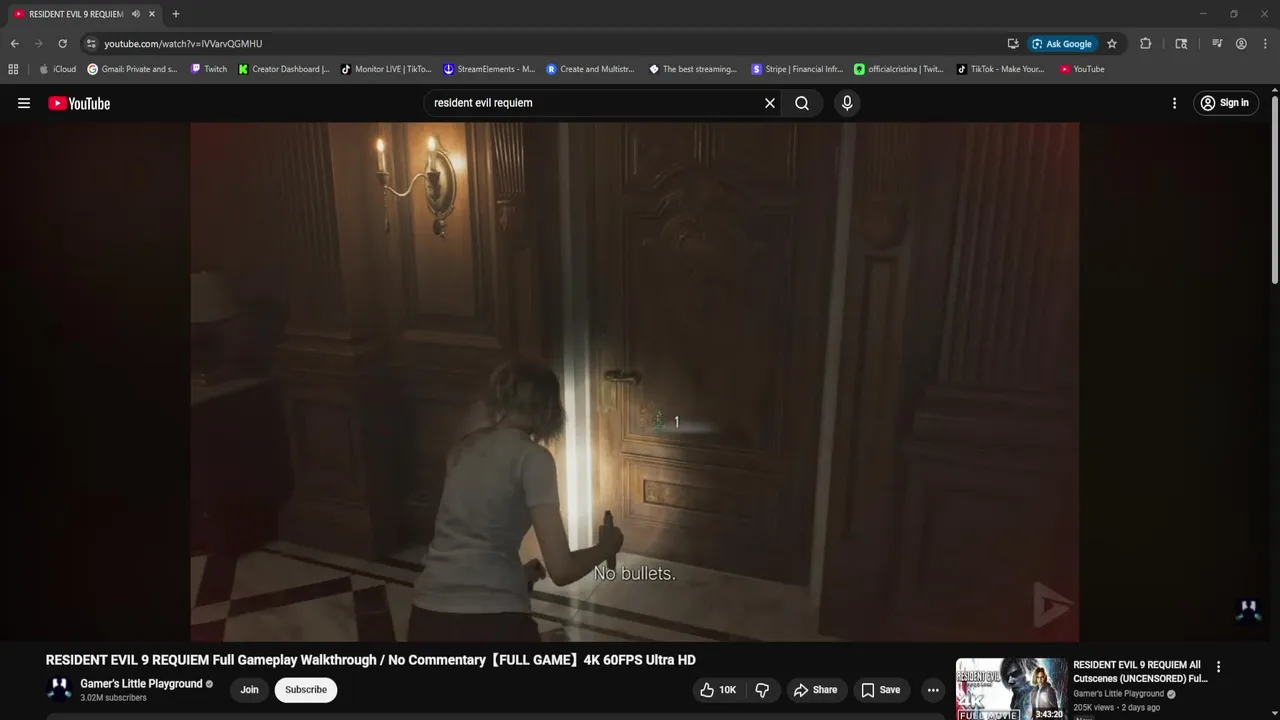Open Chrome's three-dot menu
The width and height of the screenshot is (1280, 720).
1264,44
